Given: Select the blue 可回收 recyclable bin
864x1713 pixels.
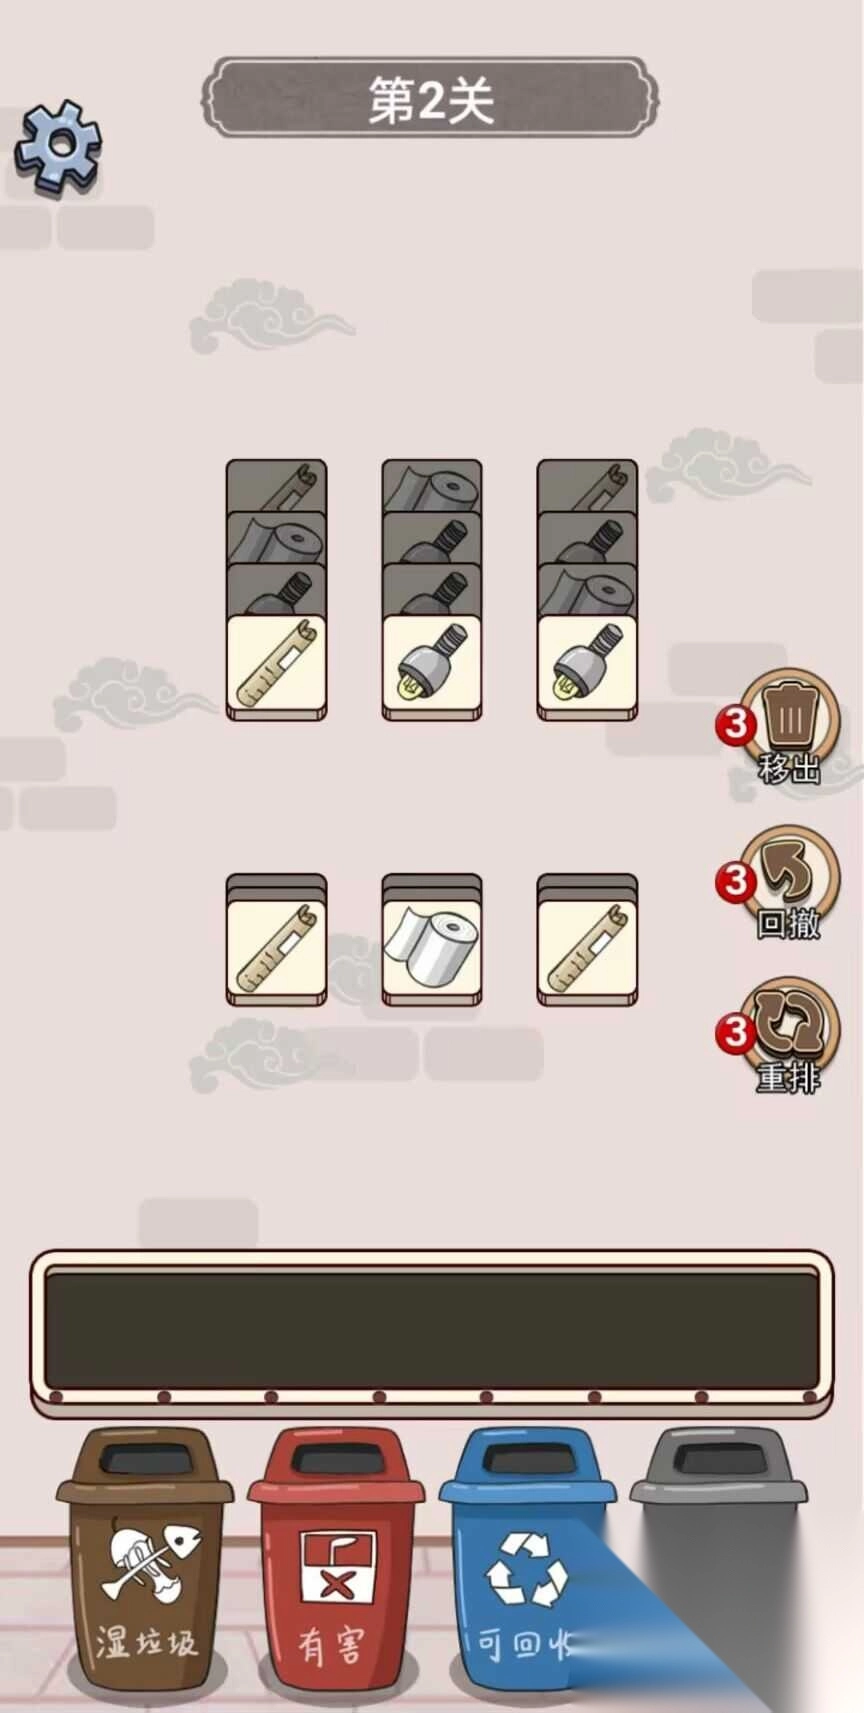Looking at the screenshot, I should 527,1558.
